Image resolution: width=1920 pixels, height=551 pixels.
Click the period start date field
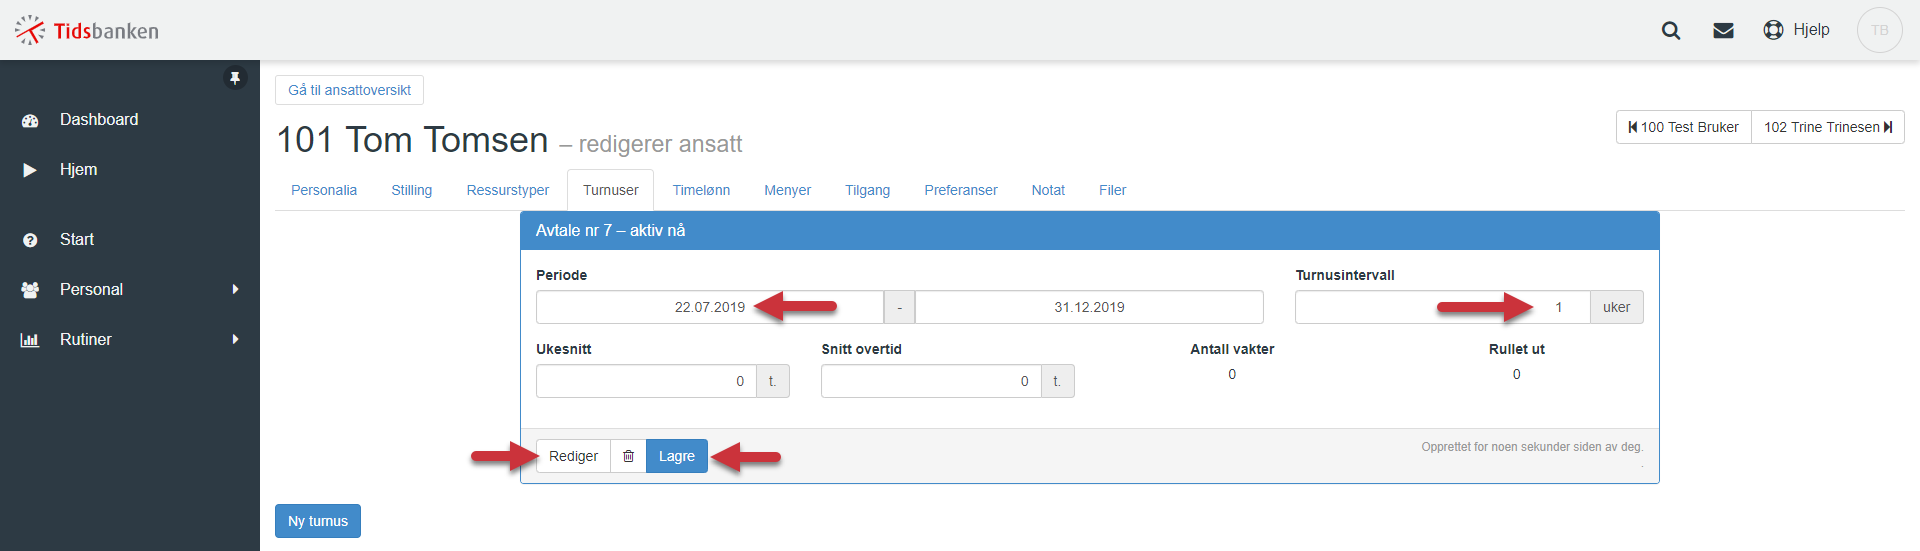(710, 307)
